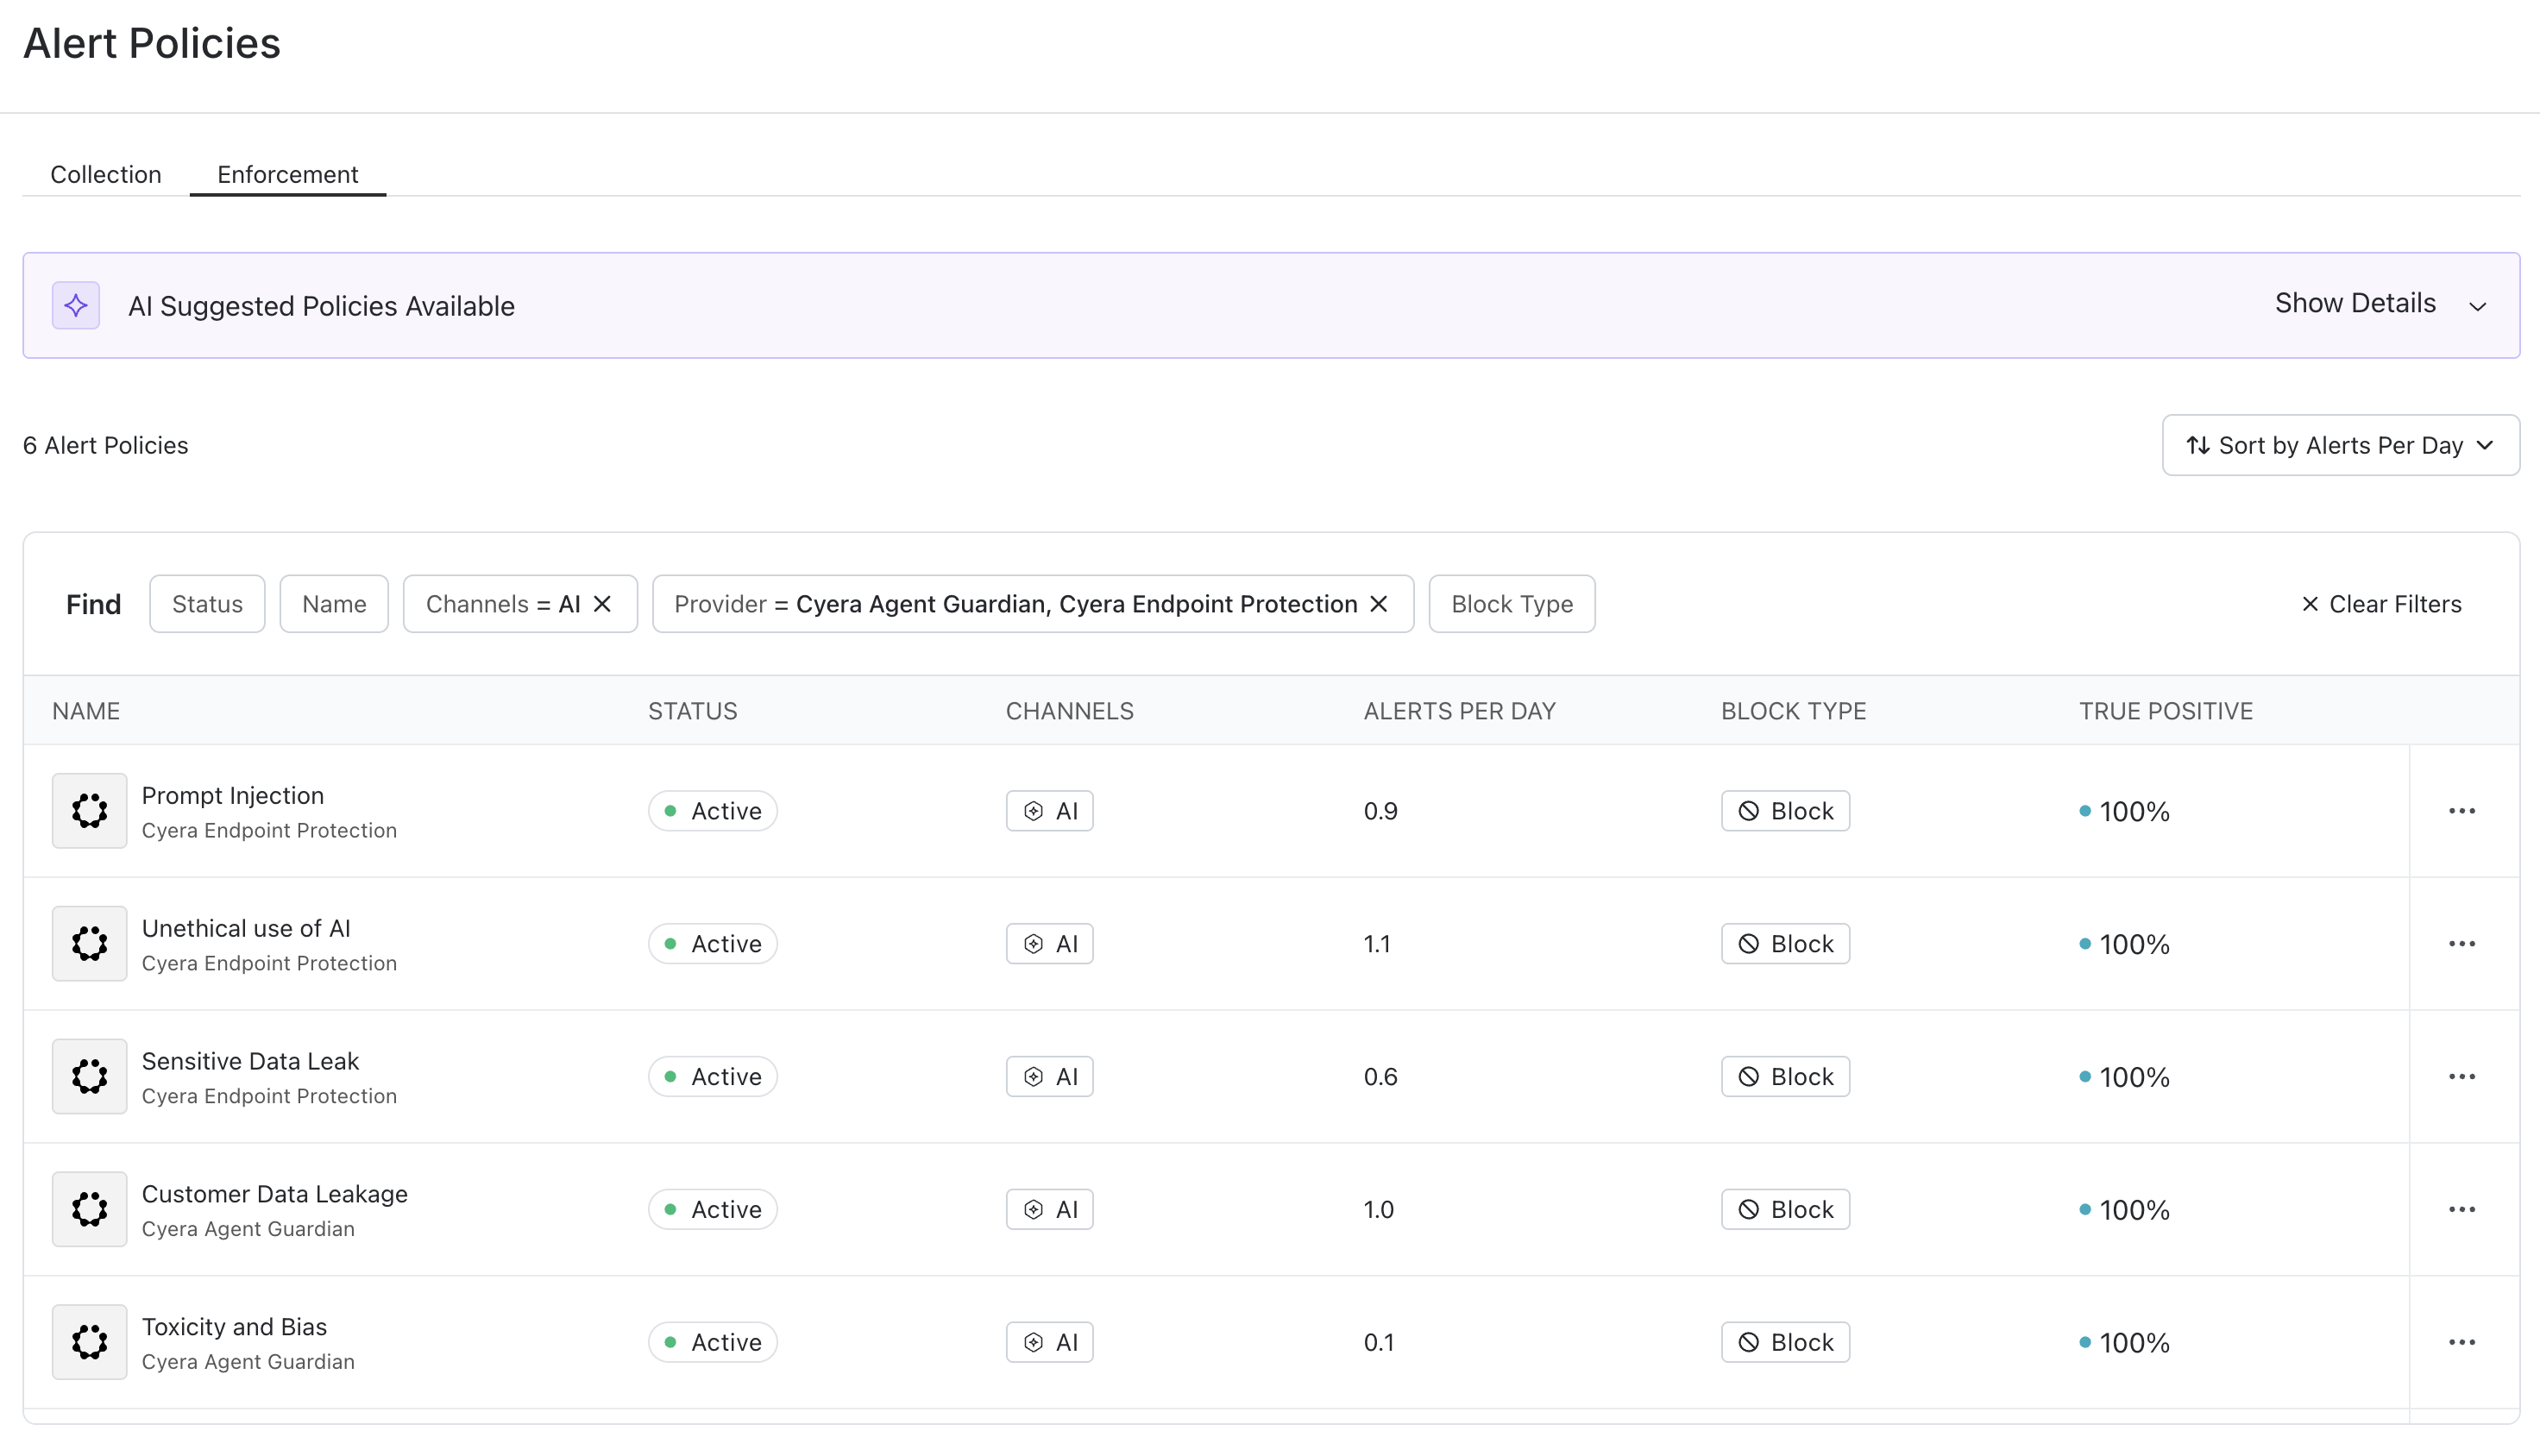Click the 0.1 alerts per day value
The width and height of the screenshot is (2540, 1456).
(1379, 1343)
